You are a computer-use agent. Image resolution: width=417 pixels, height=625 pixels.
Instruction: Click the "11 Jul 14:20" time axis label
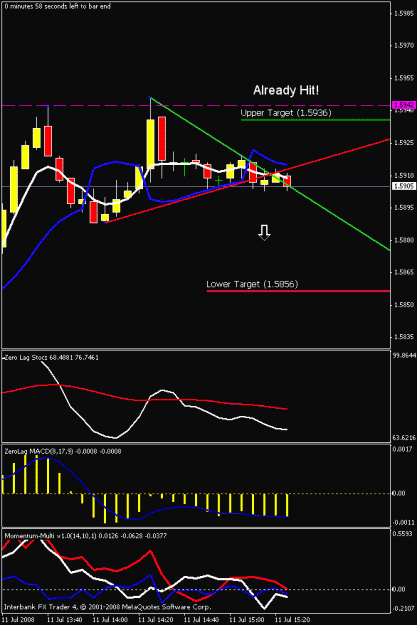(156, 620)
